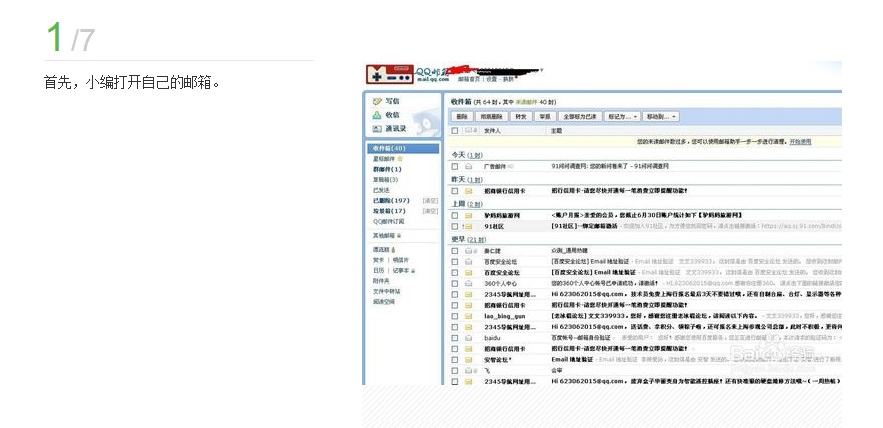Open the 百度帐号--邮箱身份验证 message subject
This screenshot has width=883, height=428.
point(581,338)
